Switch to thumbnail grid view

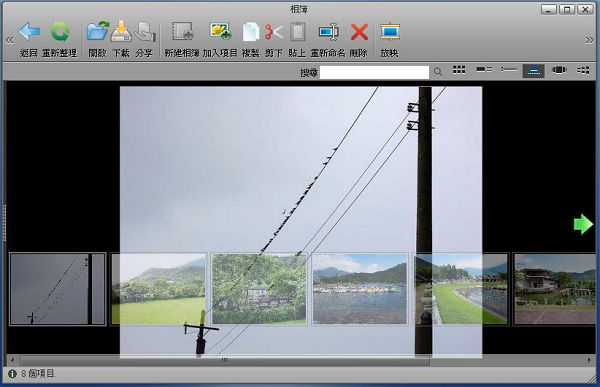coord(459,70)
